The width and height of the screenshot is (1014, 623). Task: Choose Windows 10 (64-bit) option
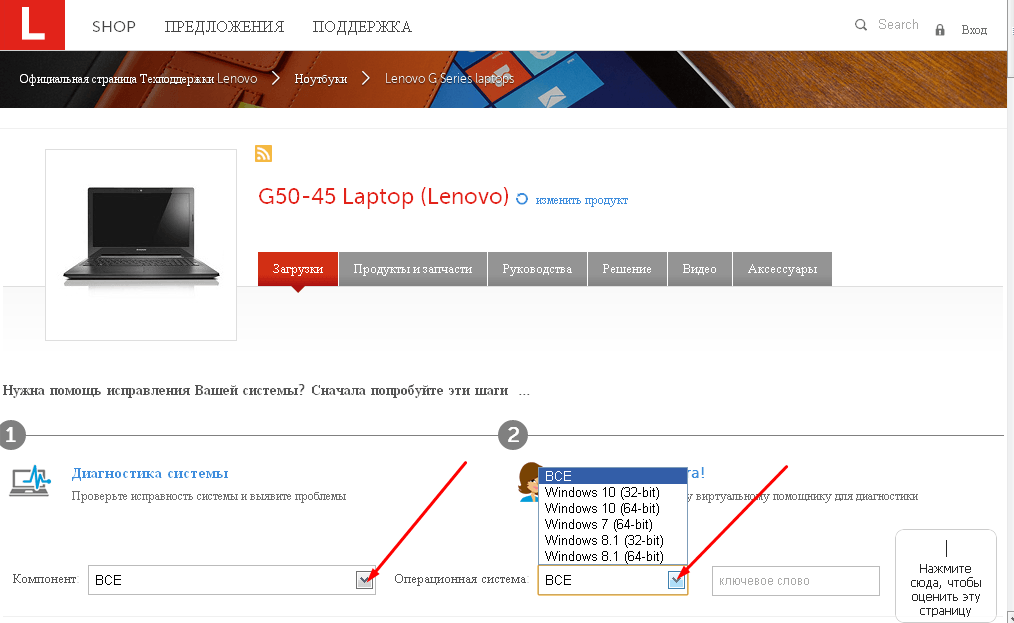point(612,508)
